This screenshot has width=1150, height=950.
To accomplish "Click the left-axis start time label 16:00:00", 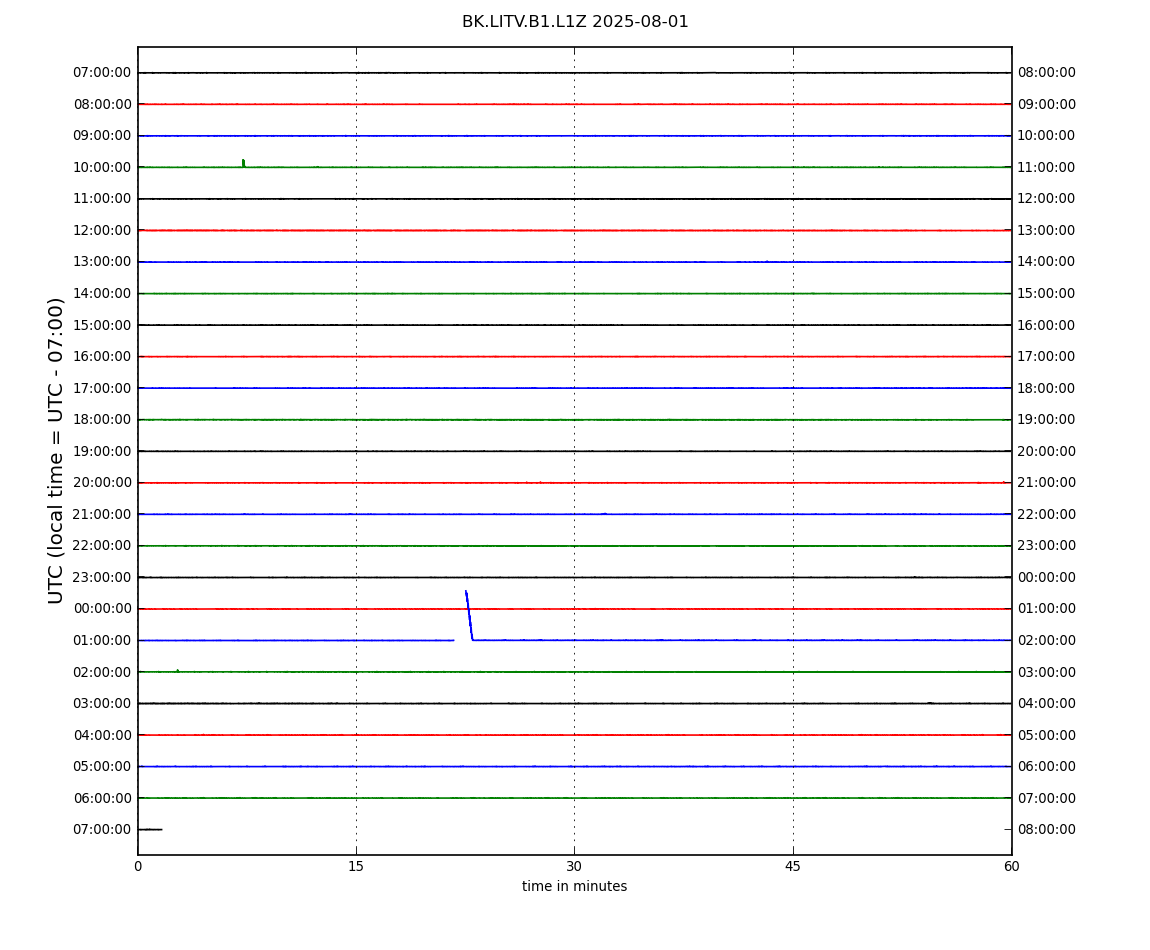I will 103,357.
